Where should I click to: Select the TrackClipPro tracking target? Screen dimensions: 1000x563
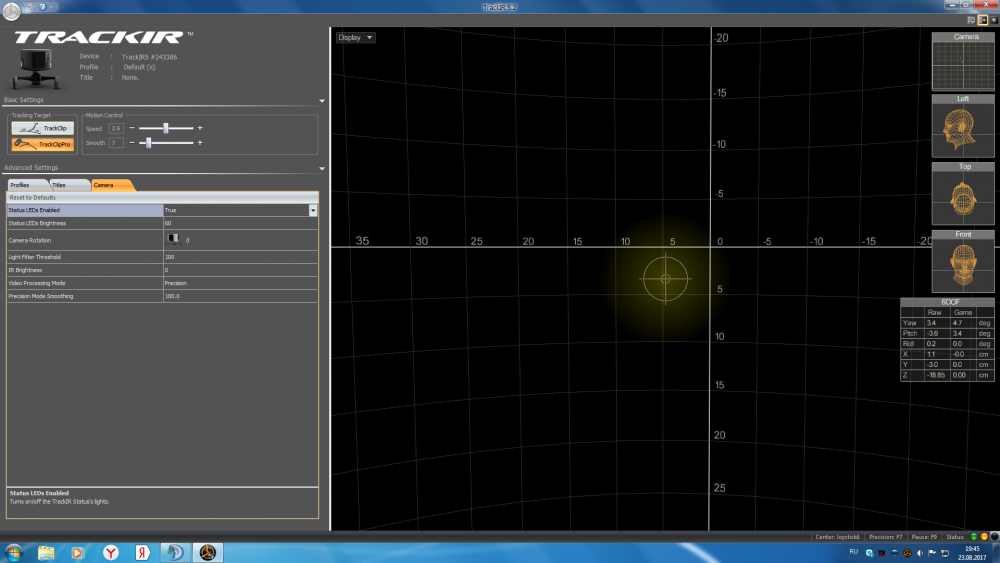click(42, 144)
